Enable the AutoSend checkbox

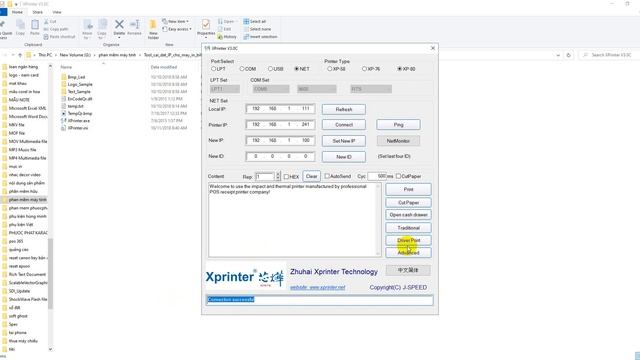coord(327,176)
